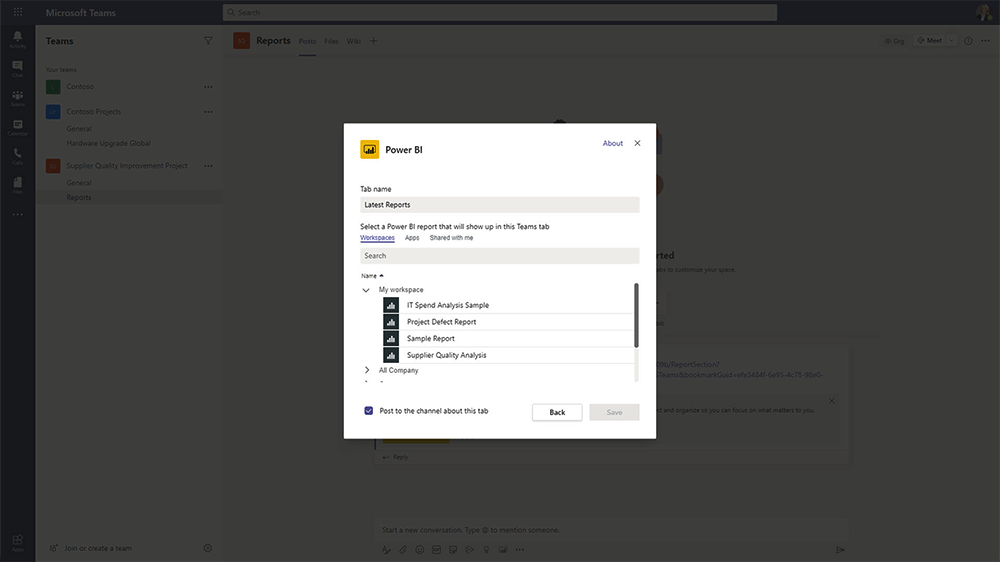Click the Sample Report icon
The height and width of the screenshot is (562, 1000).
[391, 339]
